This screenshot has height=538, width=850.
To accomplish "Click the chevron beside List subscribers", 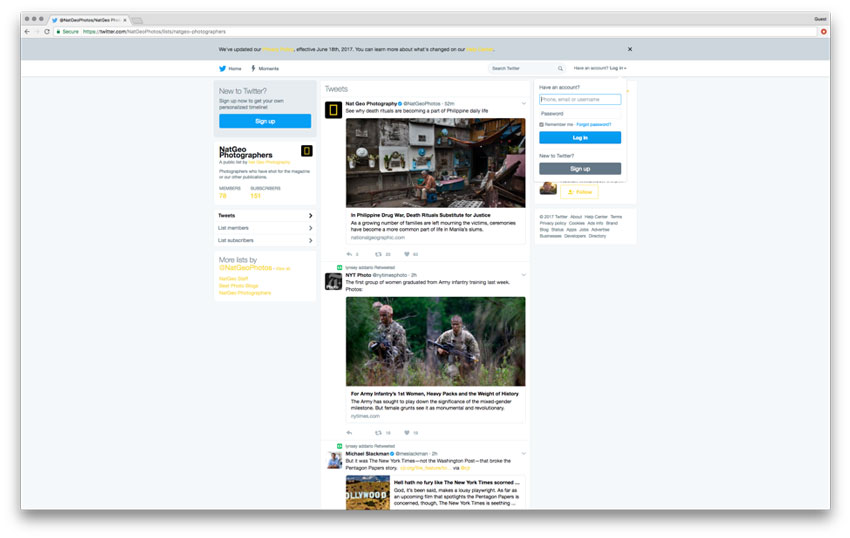I will point(310,240).
